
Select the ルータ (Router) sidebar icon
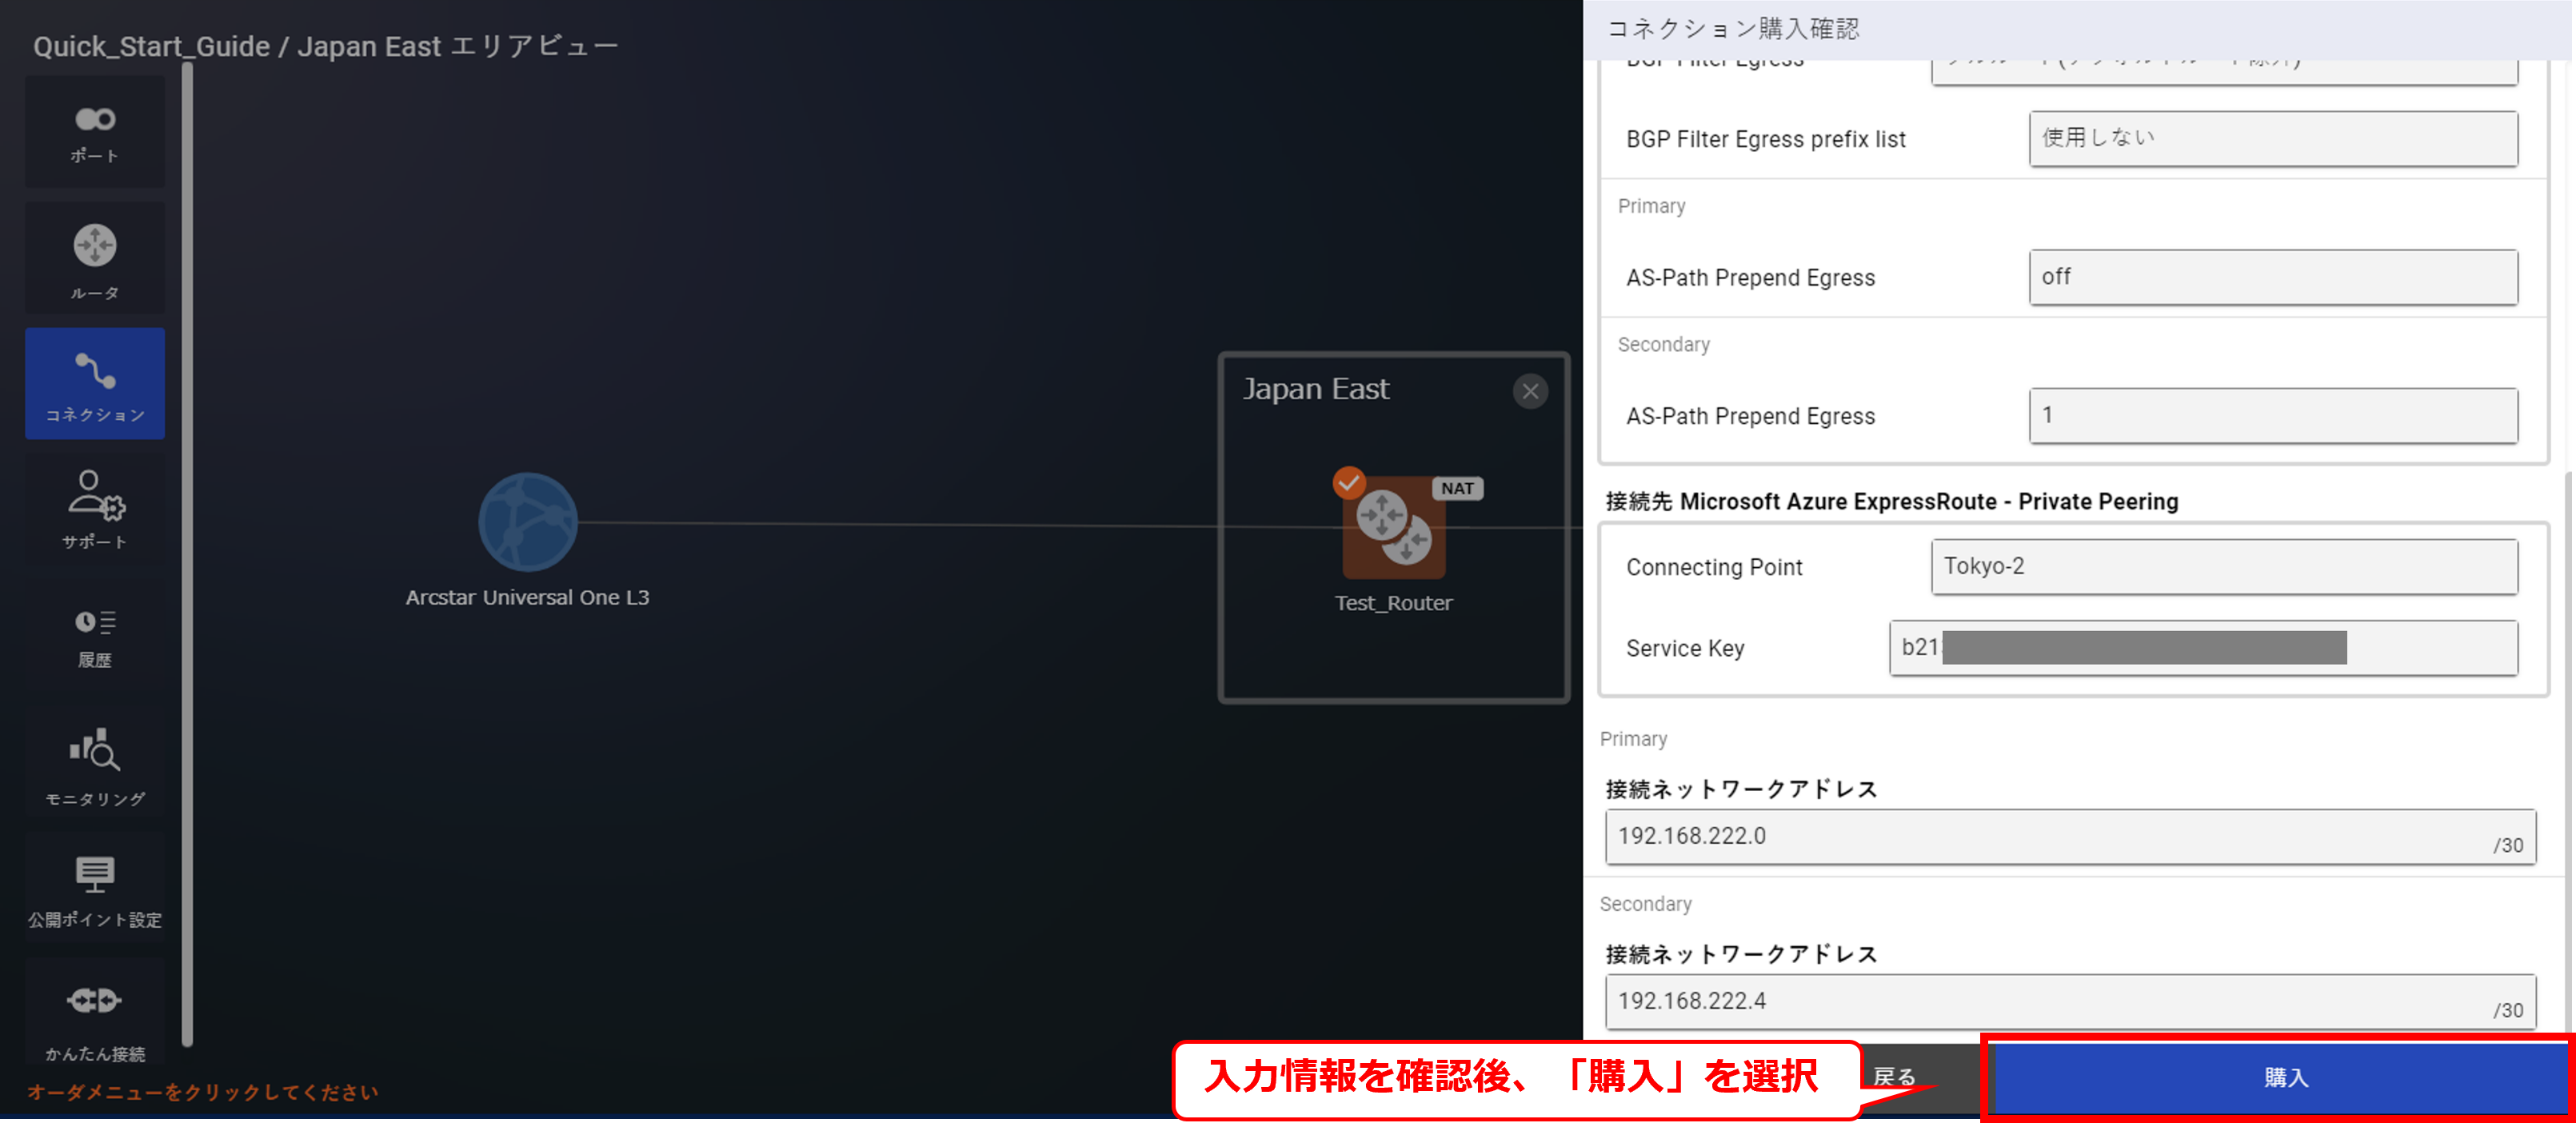pyautogui.click(x=95, y=258)
